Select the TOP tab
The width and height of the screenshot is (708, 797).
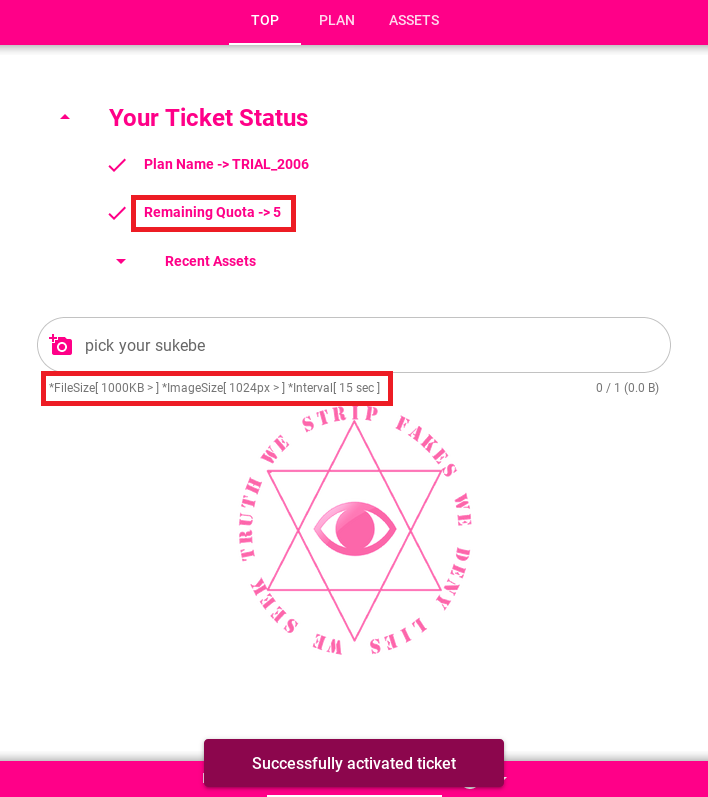(265, 20)
